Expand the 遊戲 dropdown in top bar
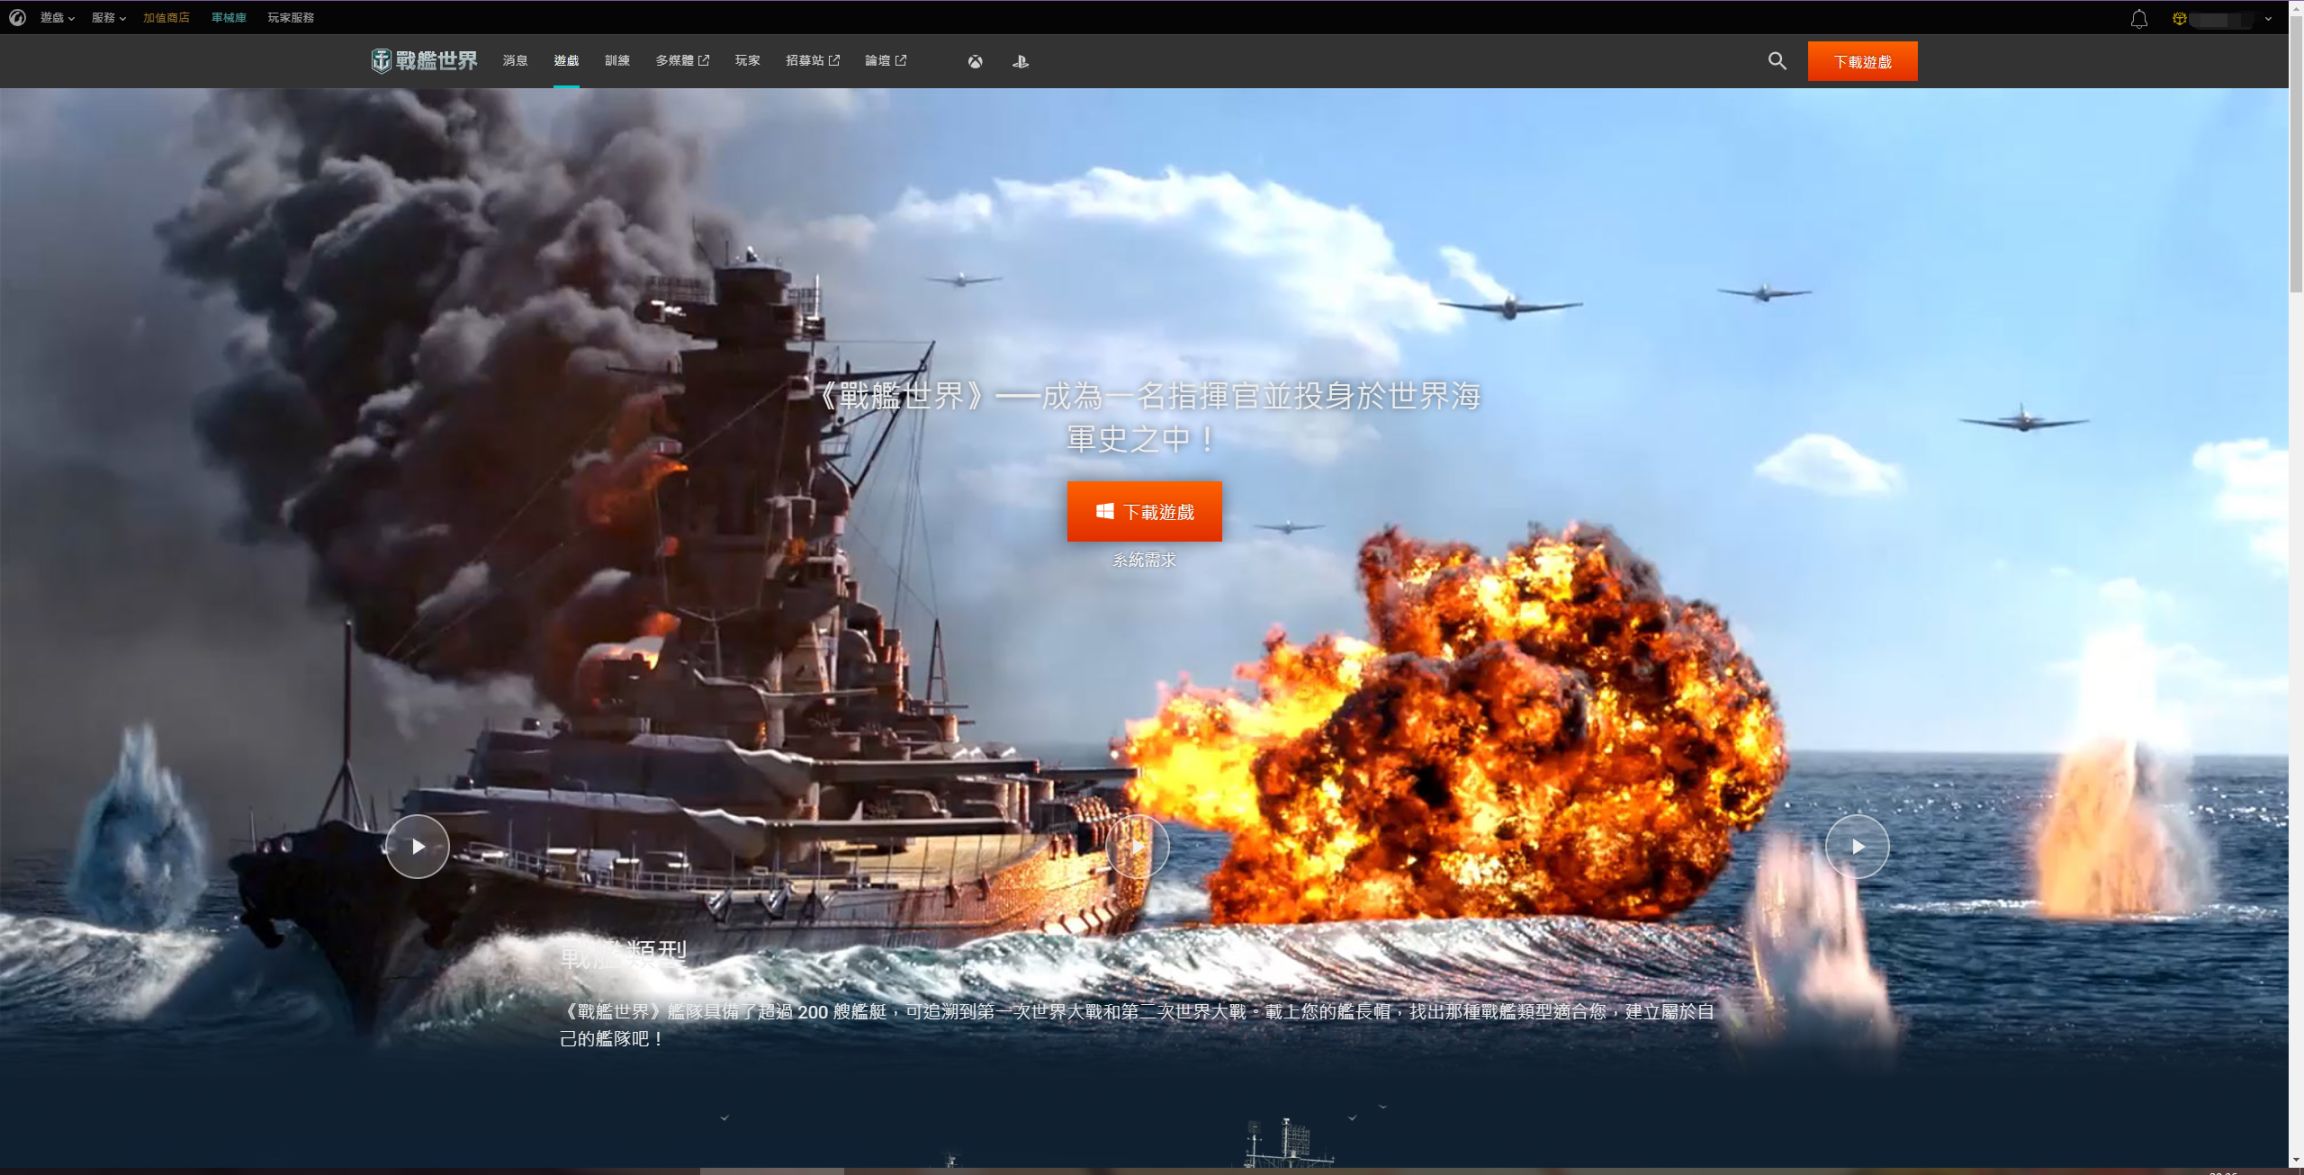The height and width of the screenshot is (1175, 2304). tap(57, 18)
